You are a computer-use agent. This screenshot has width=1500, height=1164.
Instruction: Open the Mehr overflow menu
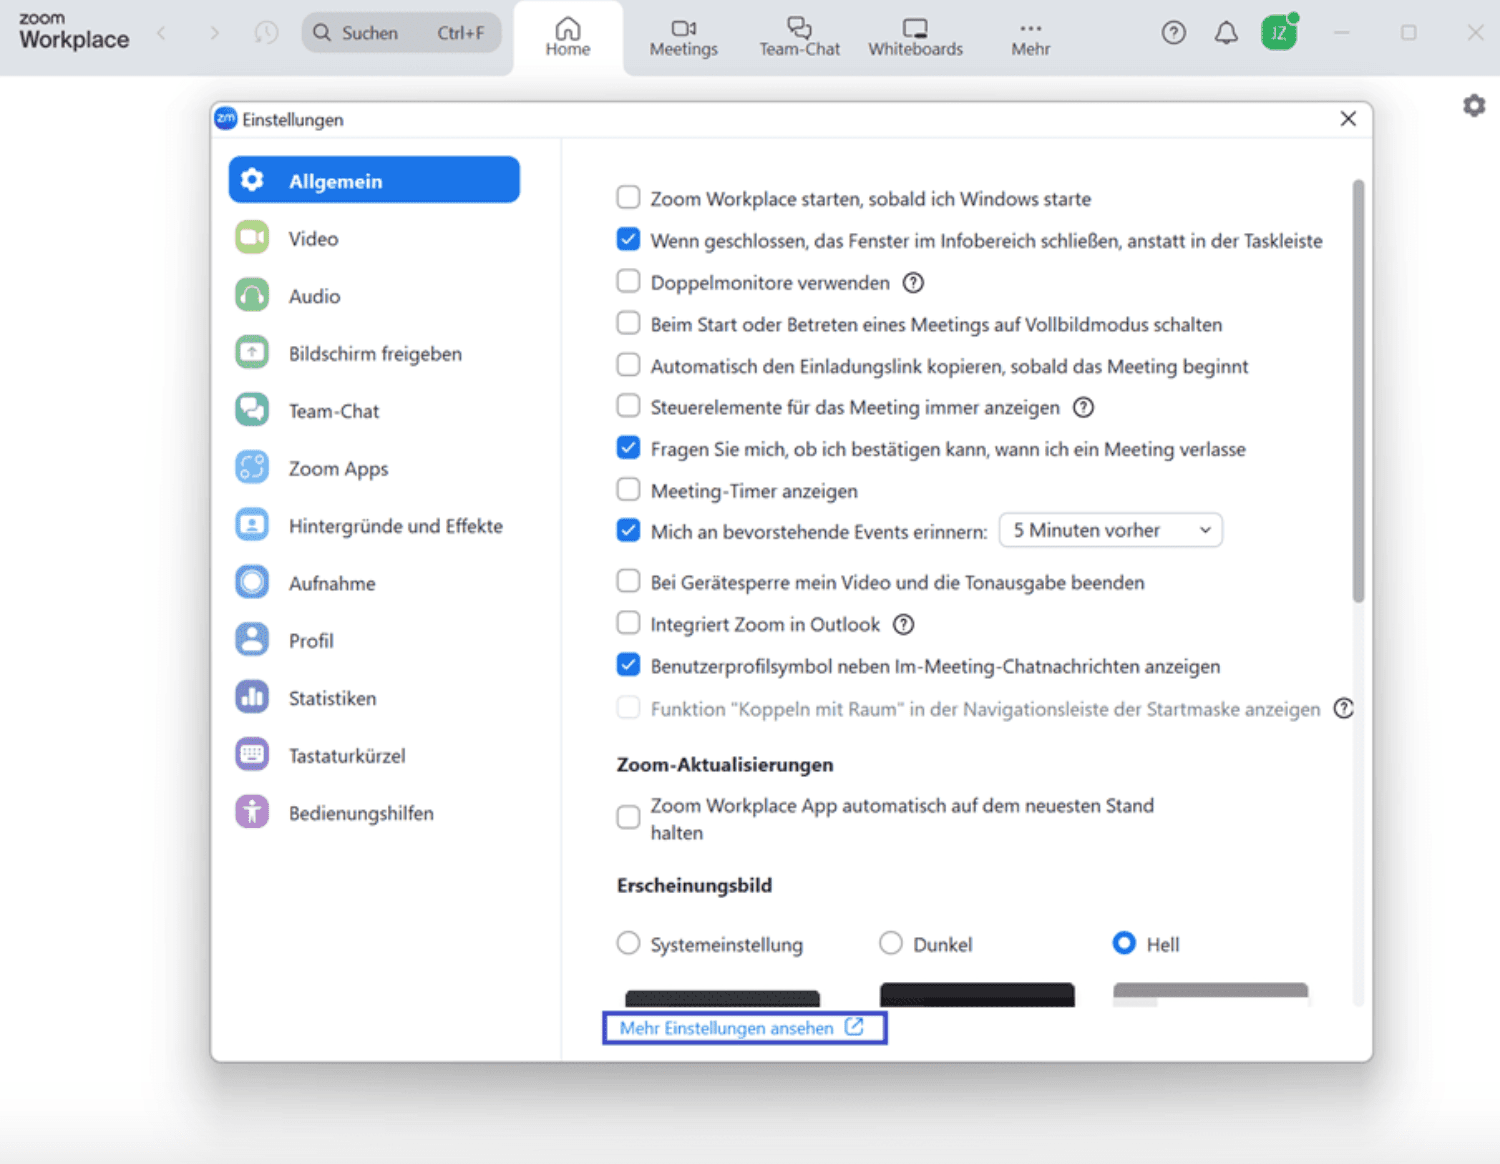[x=1030, y=37]
